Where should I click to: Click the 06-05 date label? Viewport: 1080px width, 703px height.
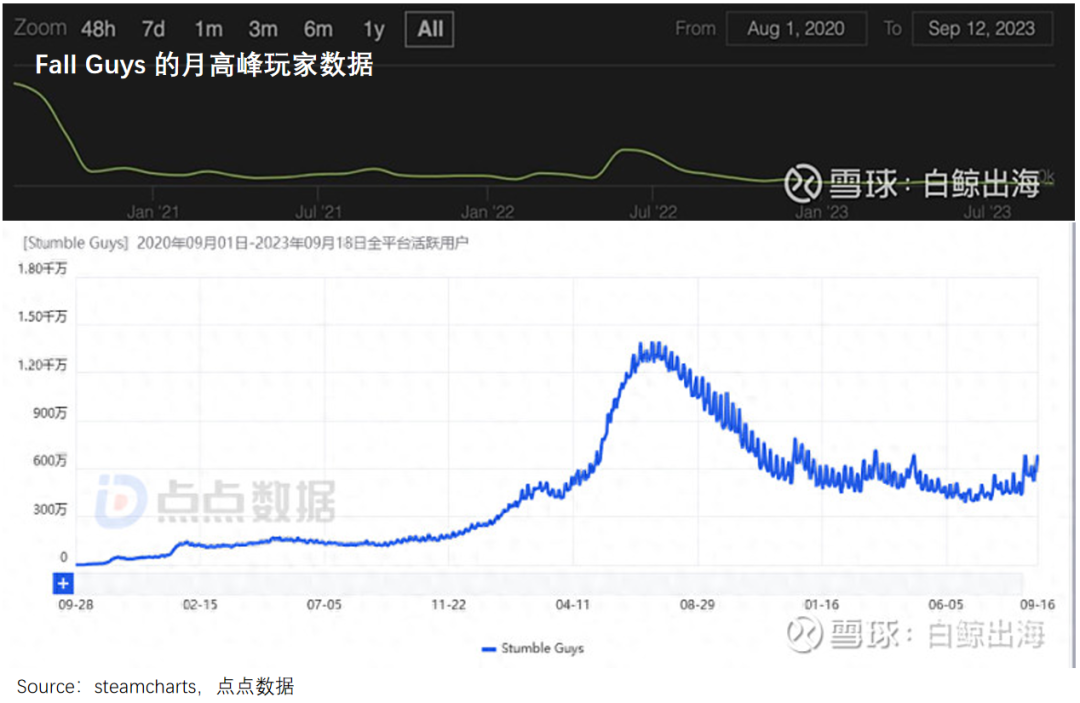(x=946, y=605)
